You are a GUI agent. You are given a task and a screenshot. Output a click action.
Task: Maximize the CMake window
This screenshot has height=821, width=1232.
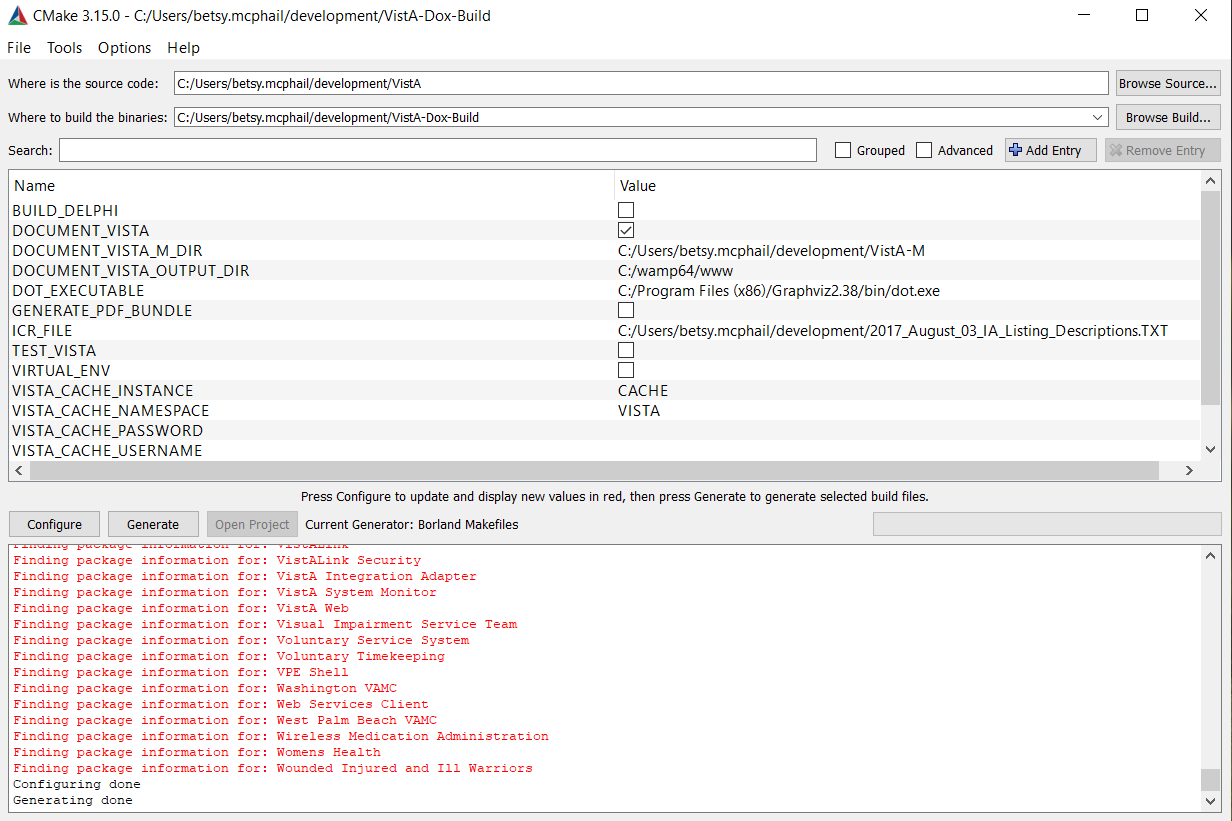pos(1142,16)
